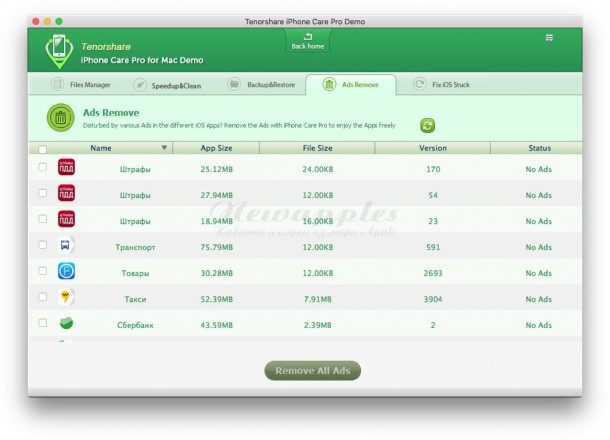Click the Version column header
The height and width of the screenshot is (440, 610).
tap(433, 148)
